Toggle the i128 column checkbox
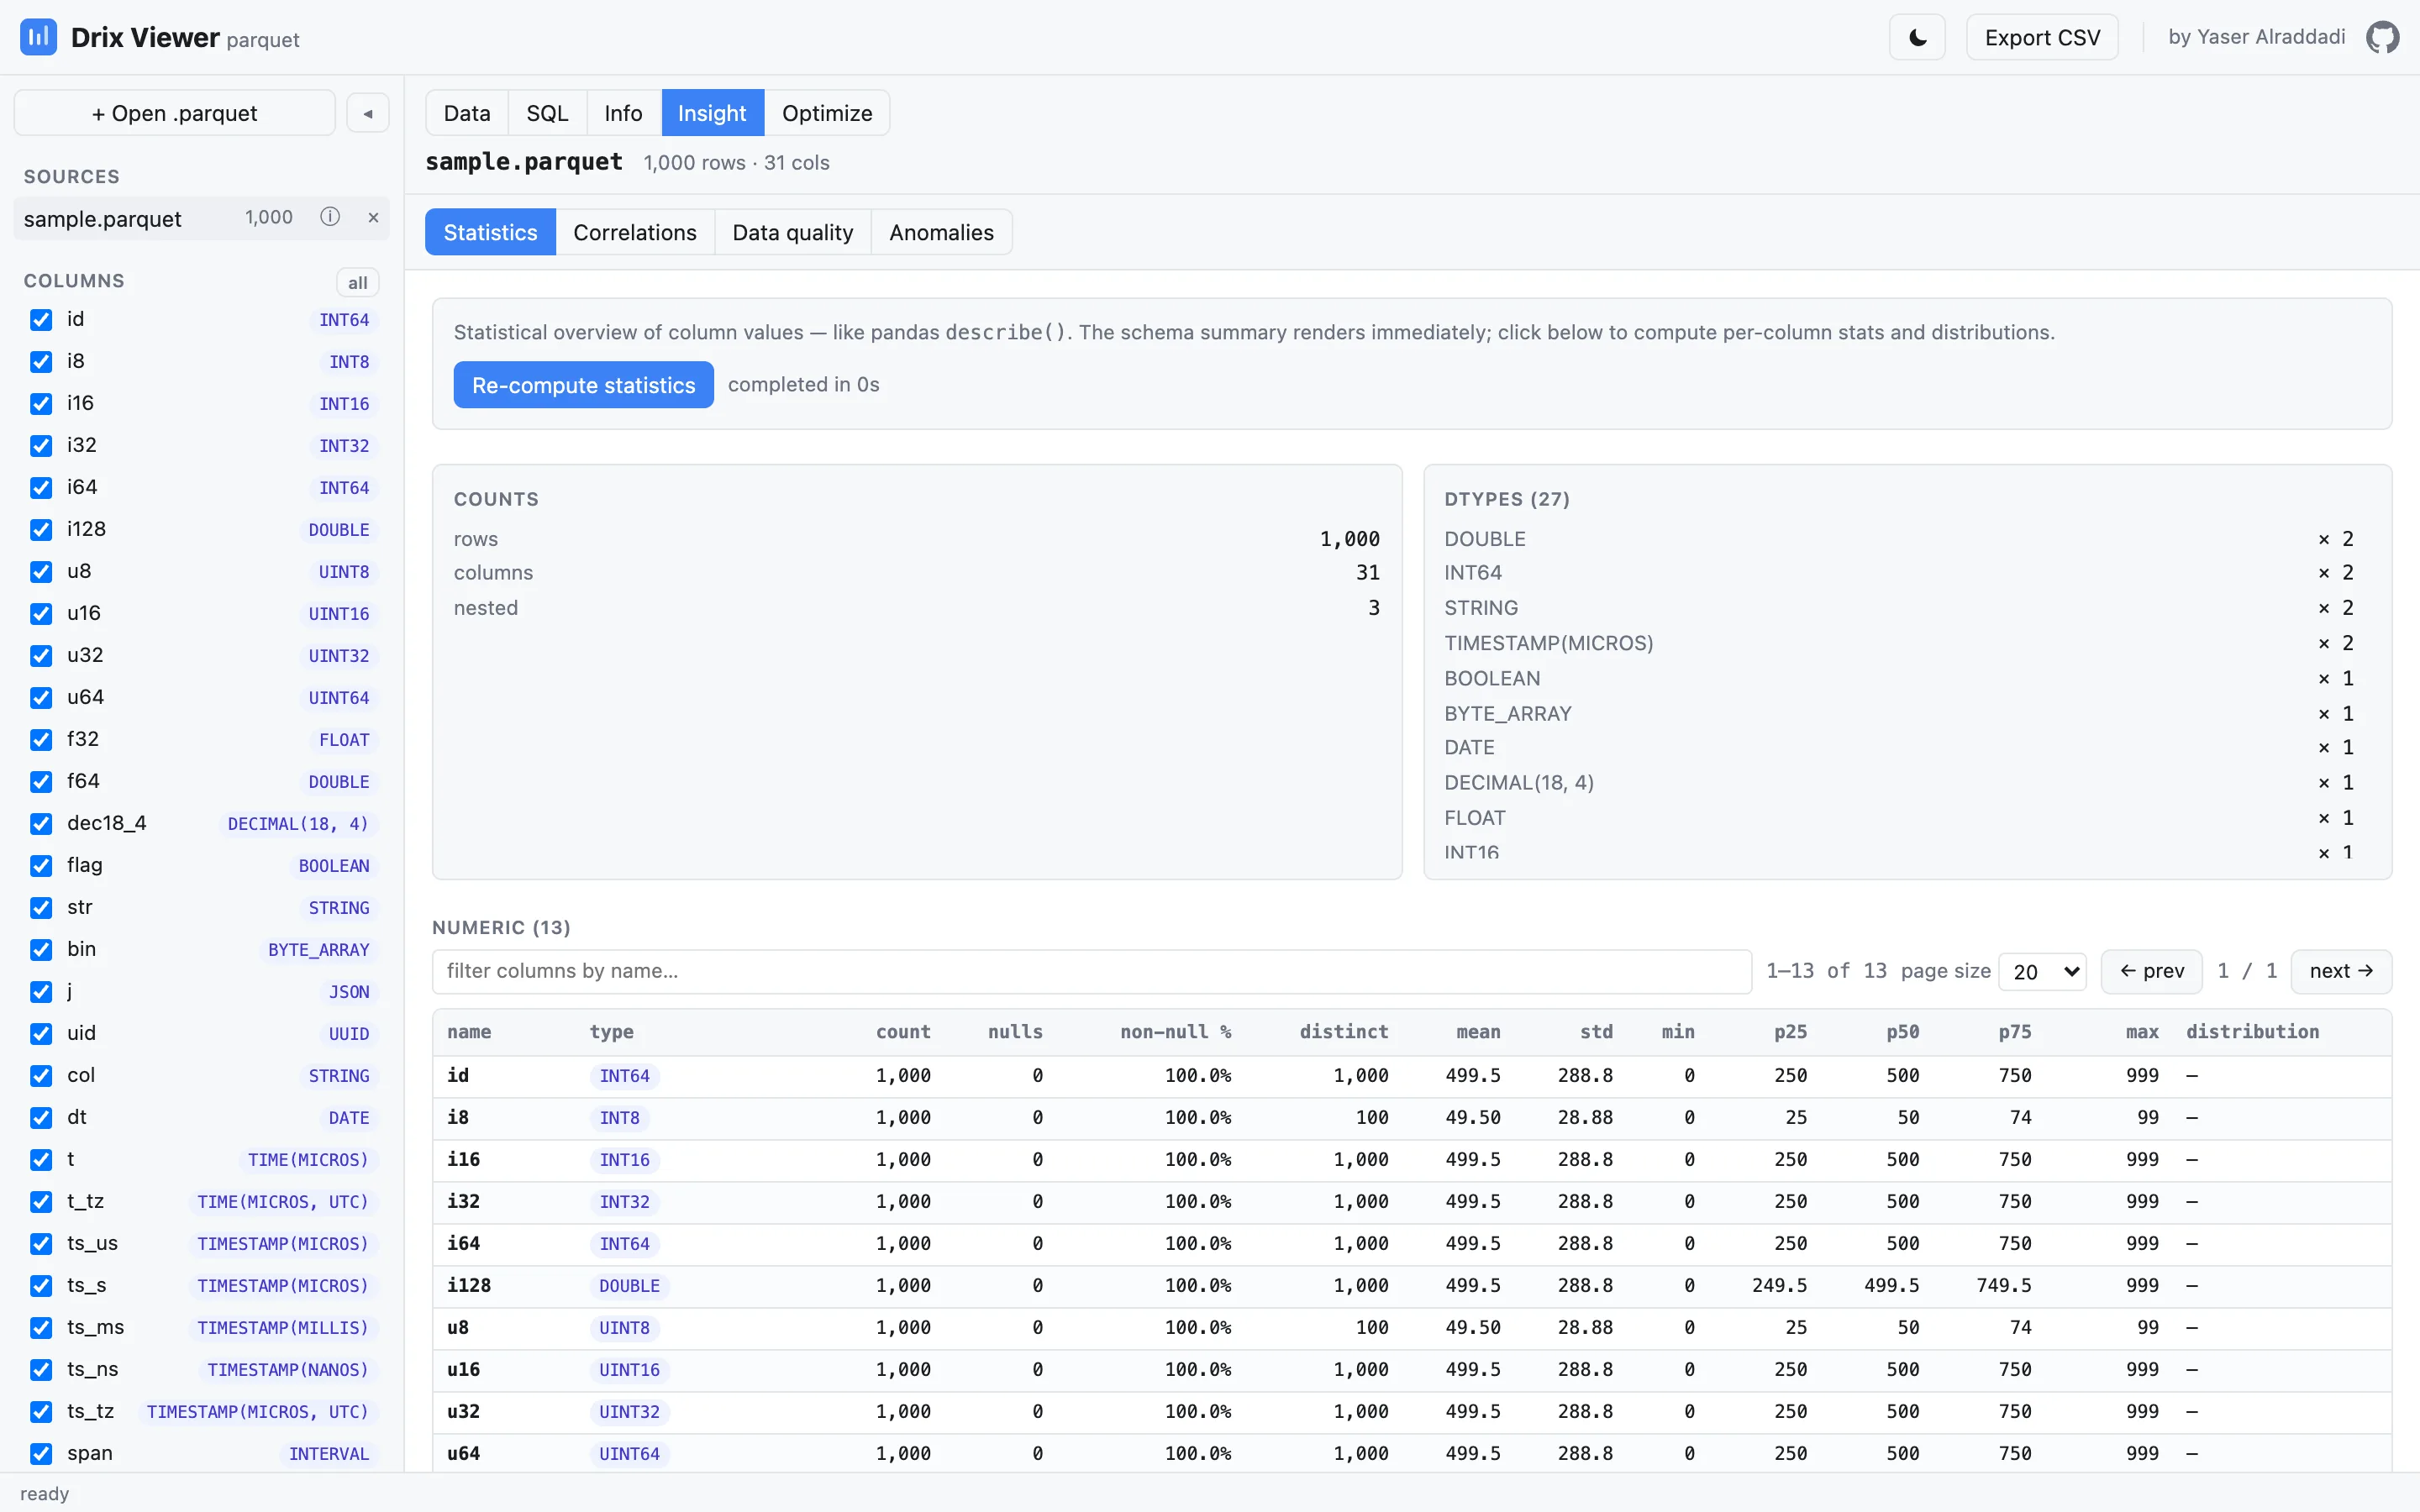Viewport: 2420px width, 1512px height. 41,530
